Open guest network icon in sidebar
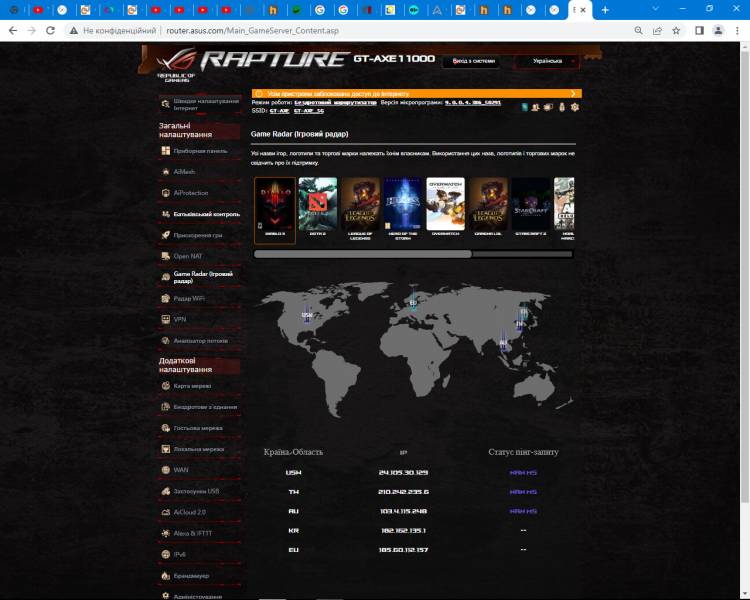Viewport: 750px width, 600px height. pyautogui.click(x=165, y=428)
